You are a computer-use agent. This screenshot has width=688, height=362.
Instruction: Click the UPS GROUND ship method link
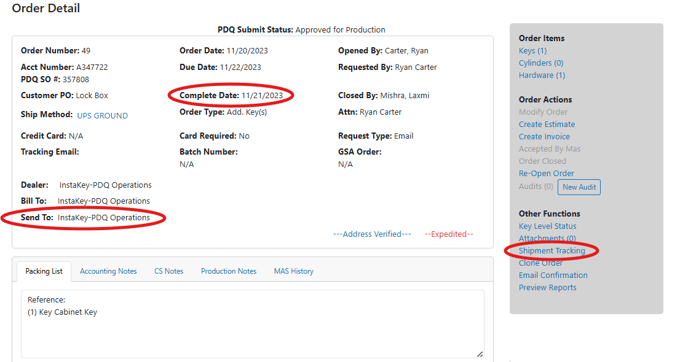[x=102, y=116]
